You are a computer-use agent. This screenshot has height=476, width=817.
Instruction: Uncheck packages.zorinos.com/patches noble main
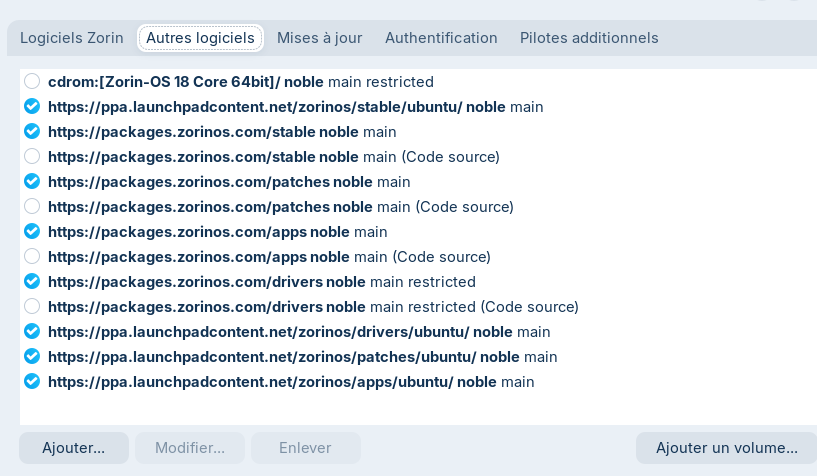32,181
